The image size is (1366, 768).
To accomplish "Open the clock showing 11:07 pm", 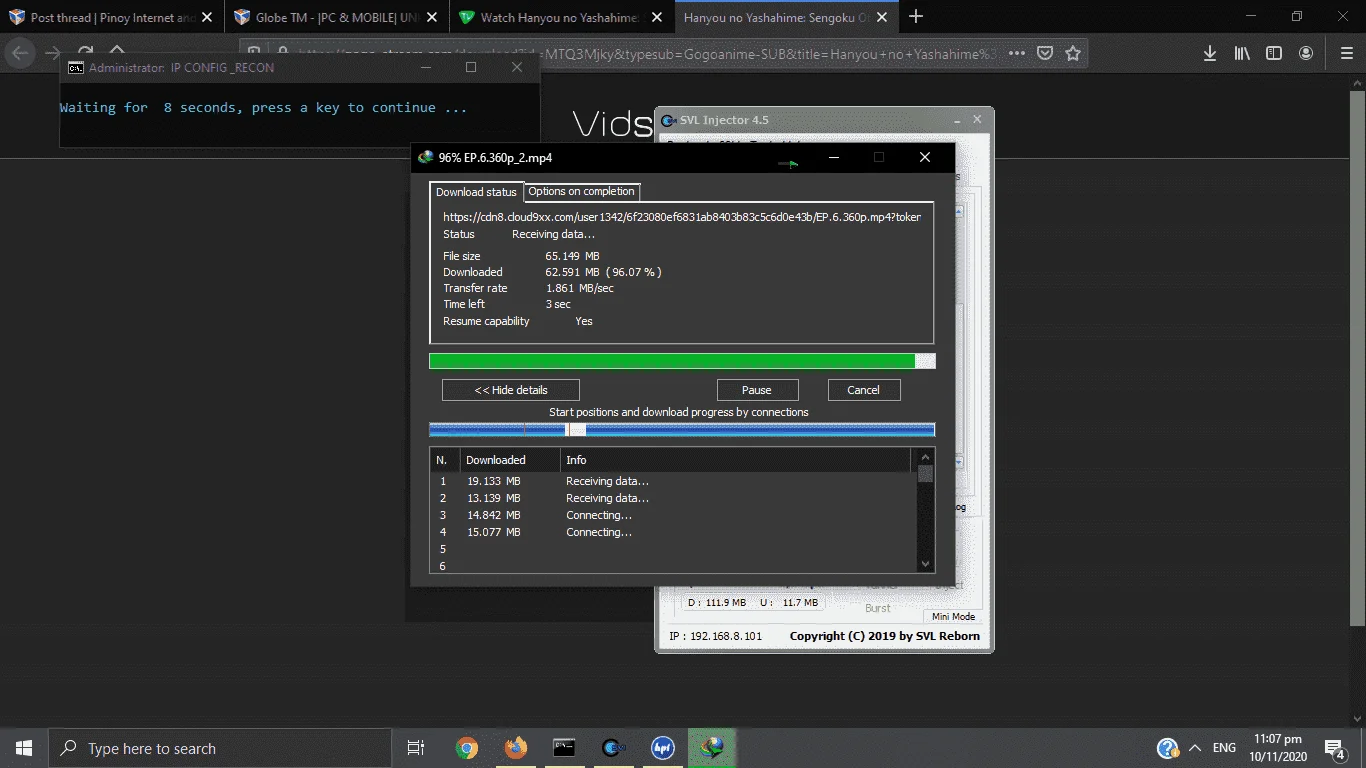I will pos(1277,748).
